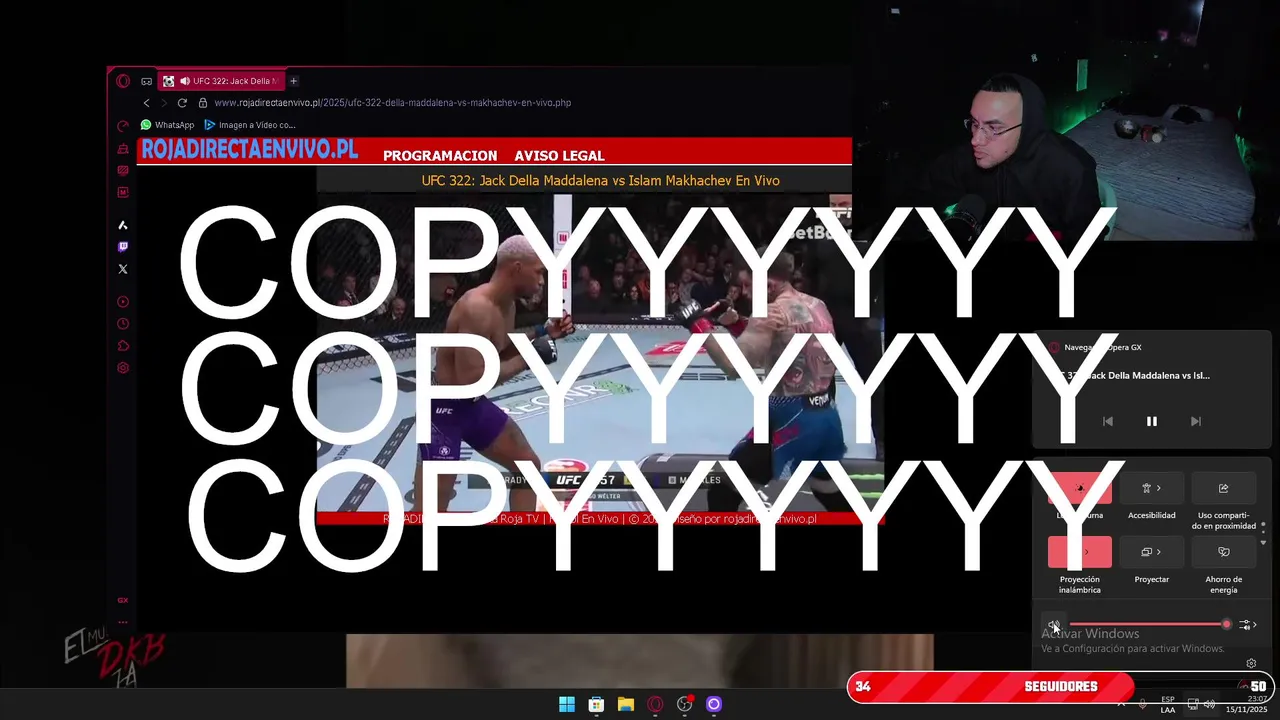
Task: Open Aria AI icon in Opera sidebar
Action: pos(123,225)
